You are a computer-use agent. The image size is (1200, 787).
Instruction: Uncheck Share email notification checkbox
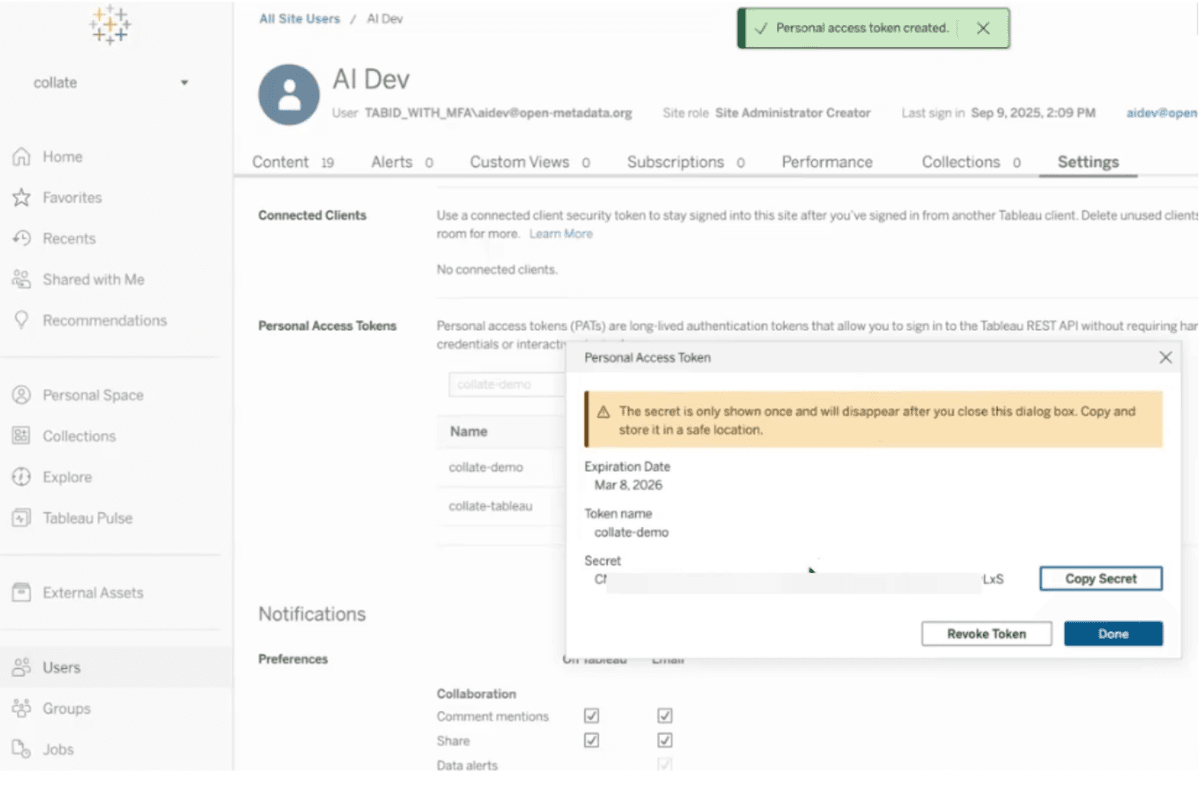point(665,741)
